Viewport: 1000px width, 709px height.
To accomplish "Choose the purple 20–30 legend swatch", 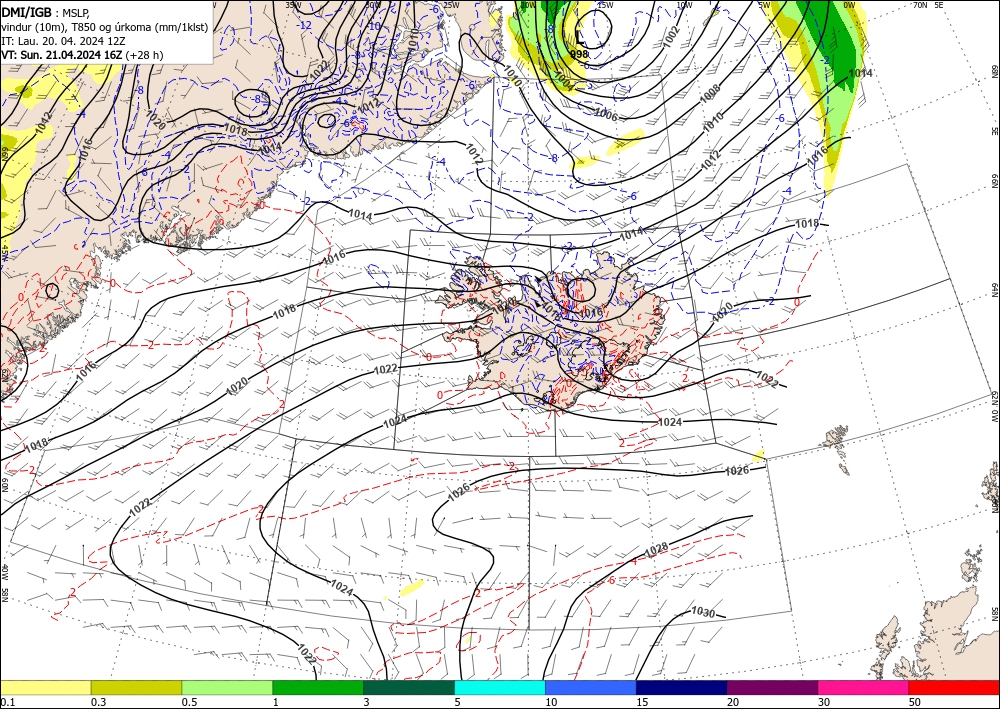I will 772,687.
